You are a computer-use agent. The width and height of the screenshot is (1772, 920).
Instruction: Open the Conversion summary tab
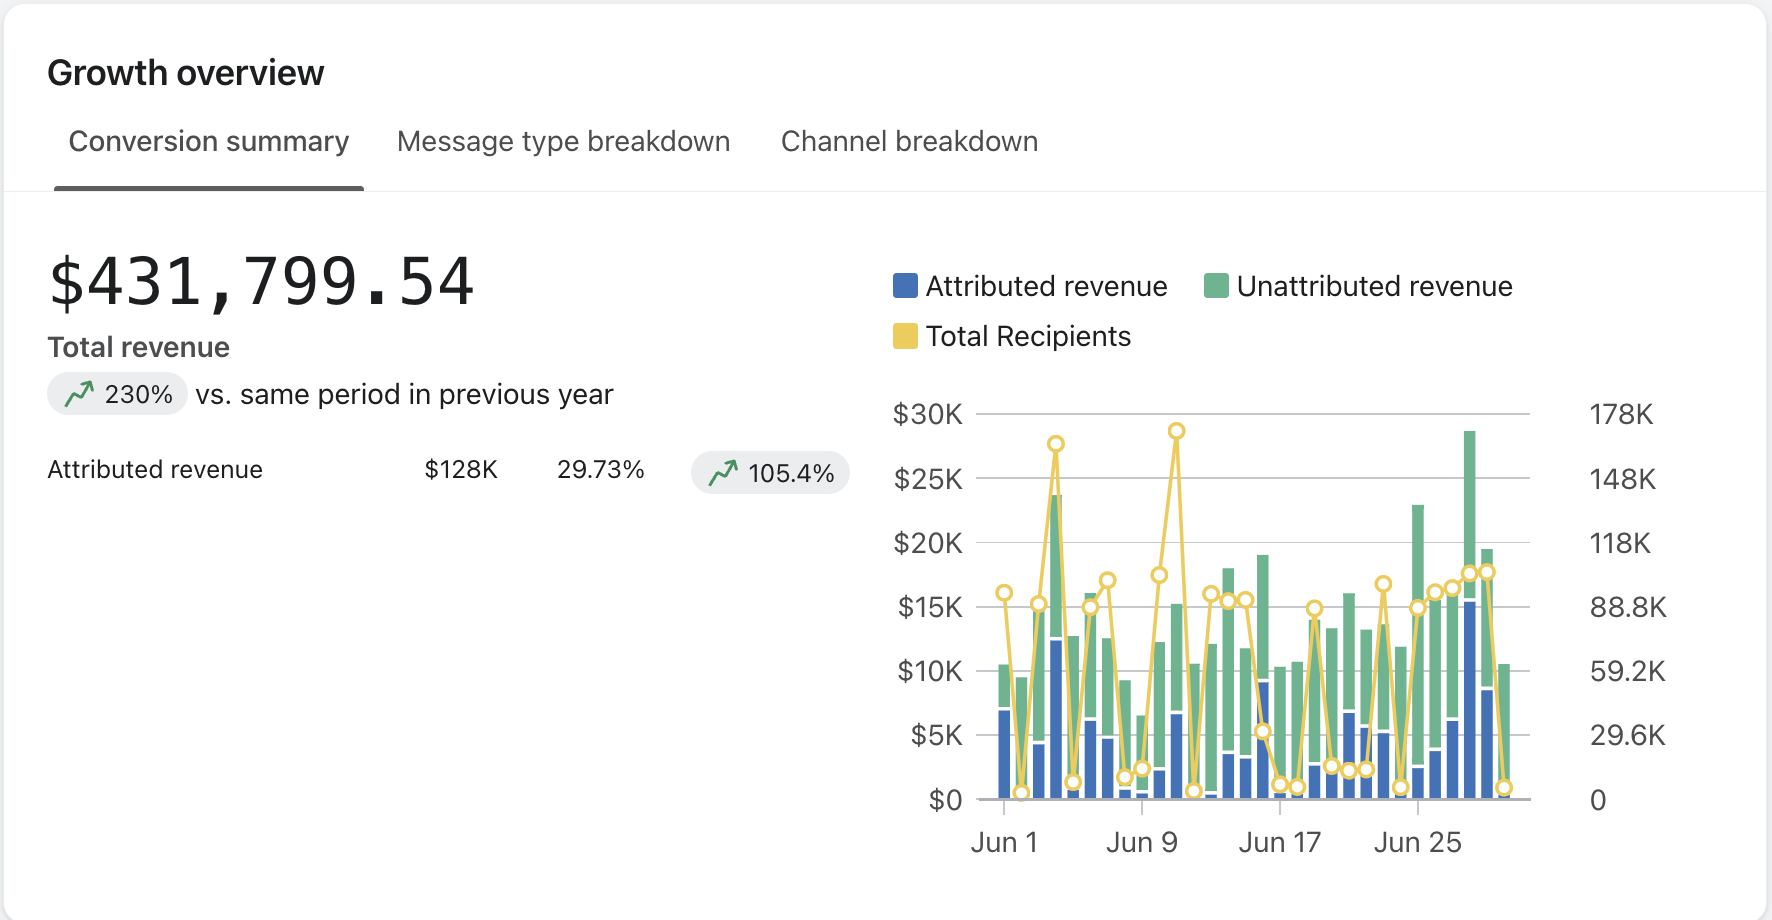coord(209,142)
